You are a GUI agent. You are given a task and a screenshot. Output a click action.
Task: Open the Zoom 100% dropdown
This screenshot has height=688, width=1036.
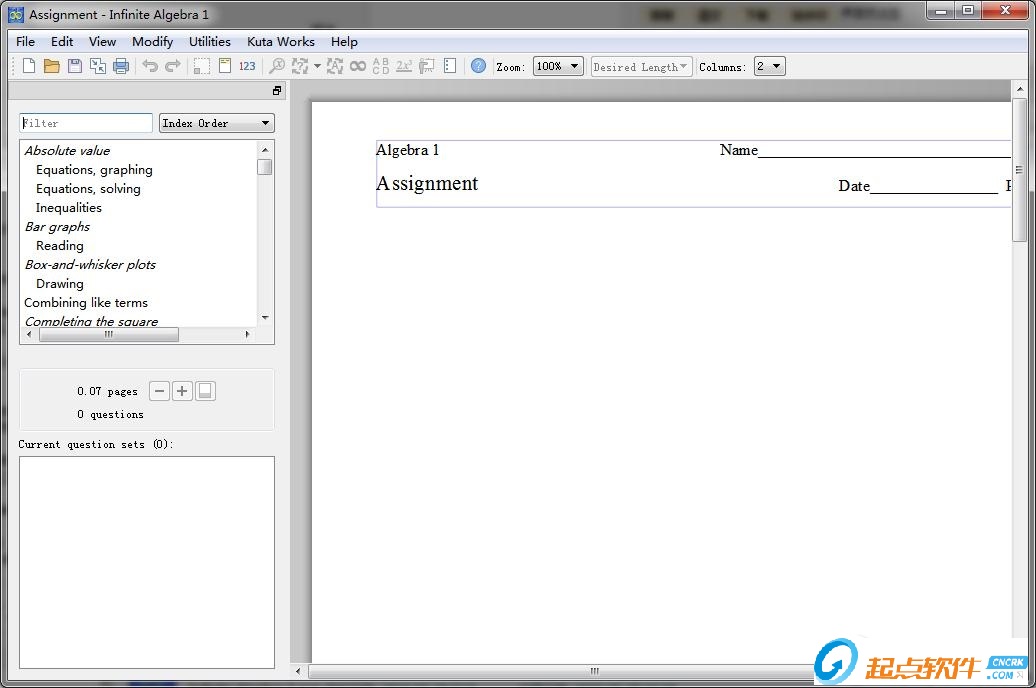point(558,66)
